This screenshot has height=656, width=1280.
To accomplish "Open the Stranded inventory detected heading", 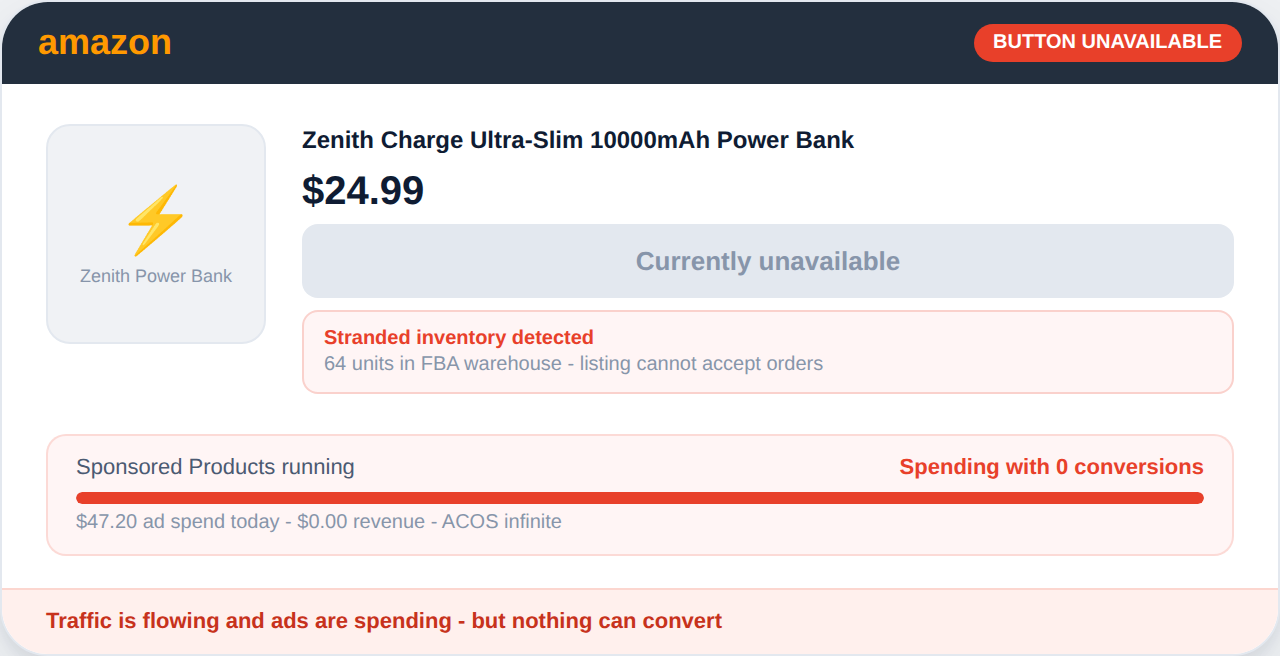I will click(x=458, y=338).
